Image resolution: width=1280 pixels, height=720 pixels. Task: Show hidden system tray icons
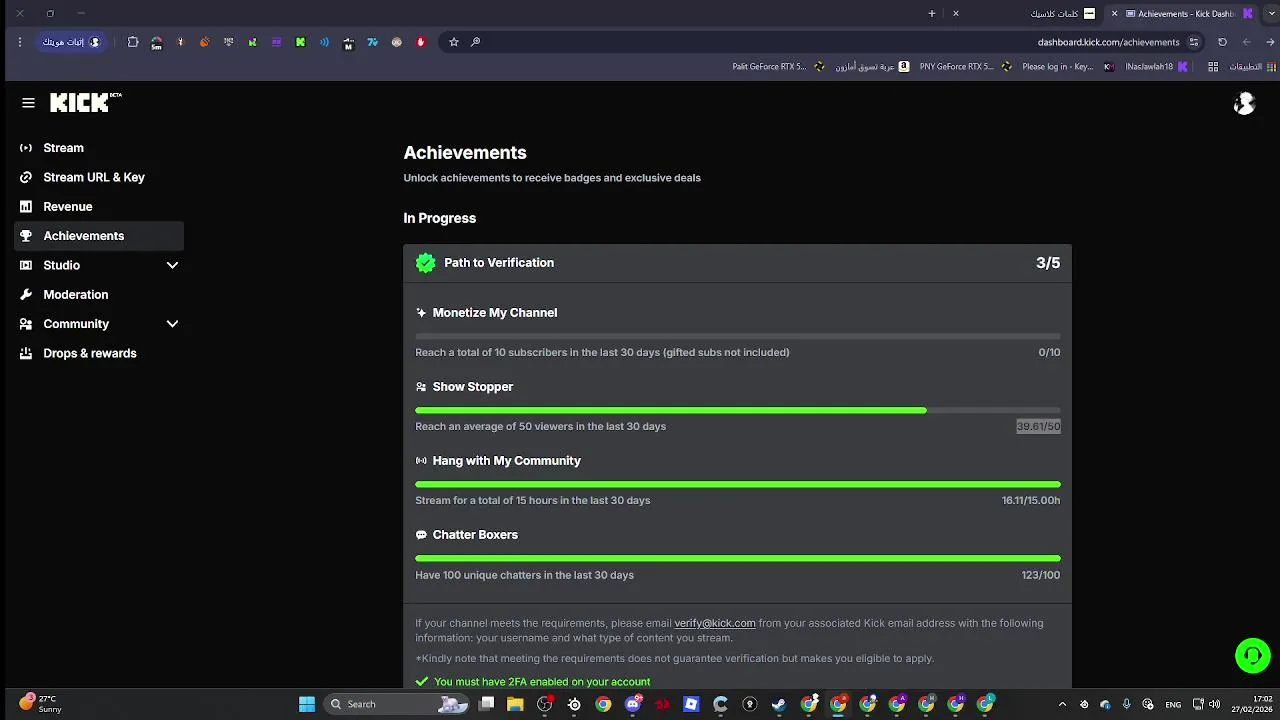click(1062, 704)
